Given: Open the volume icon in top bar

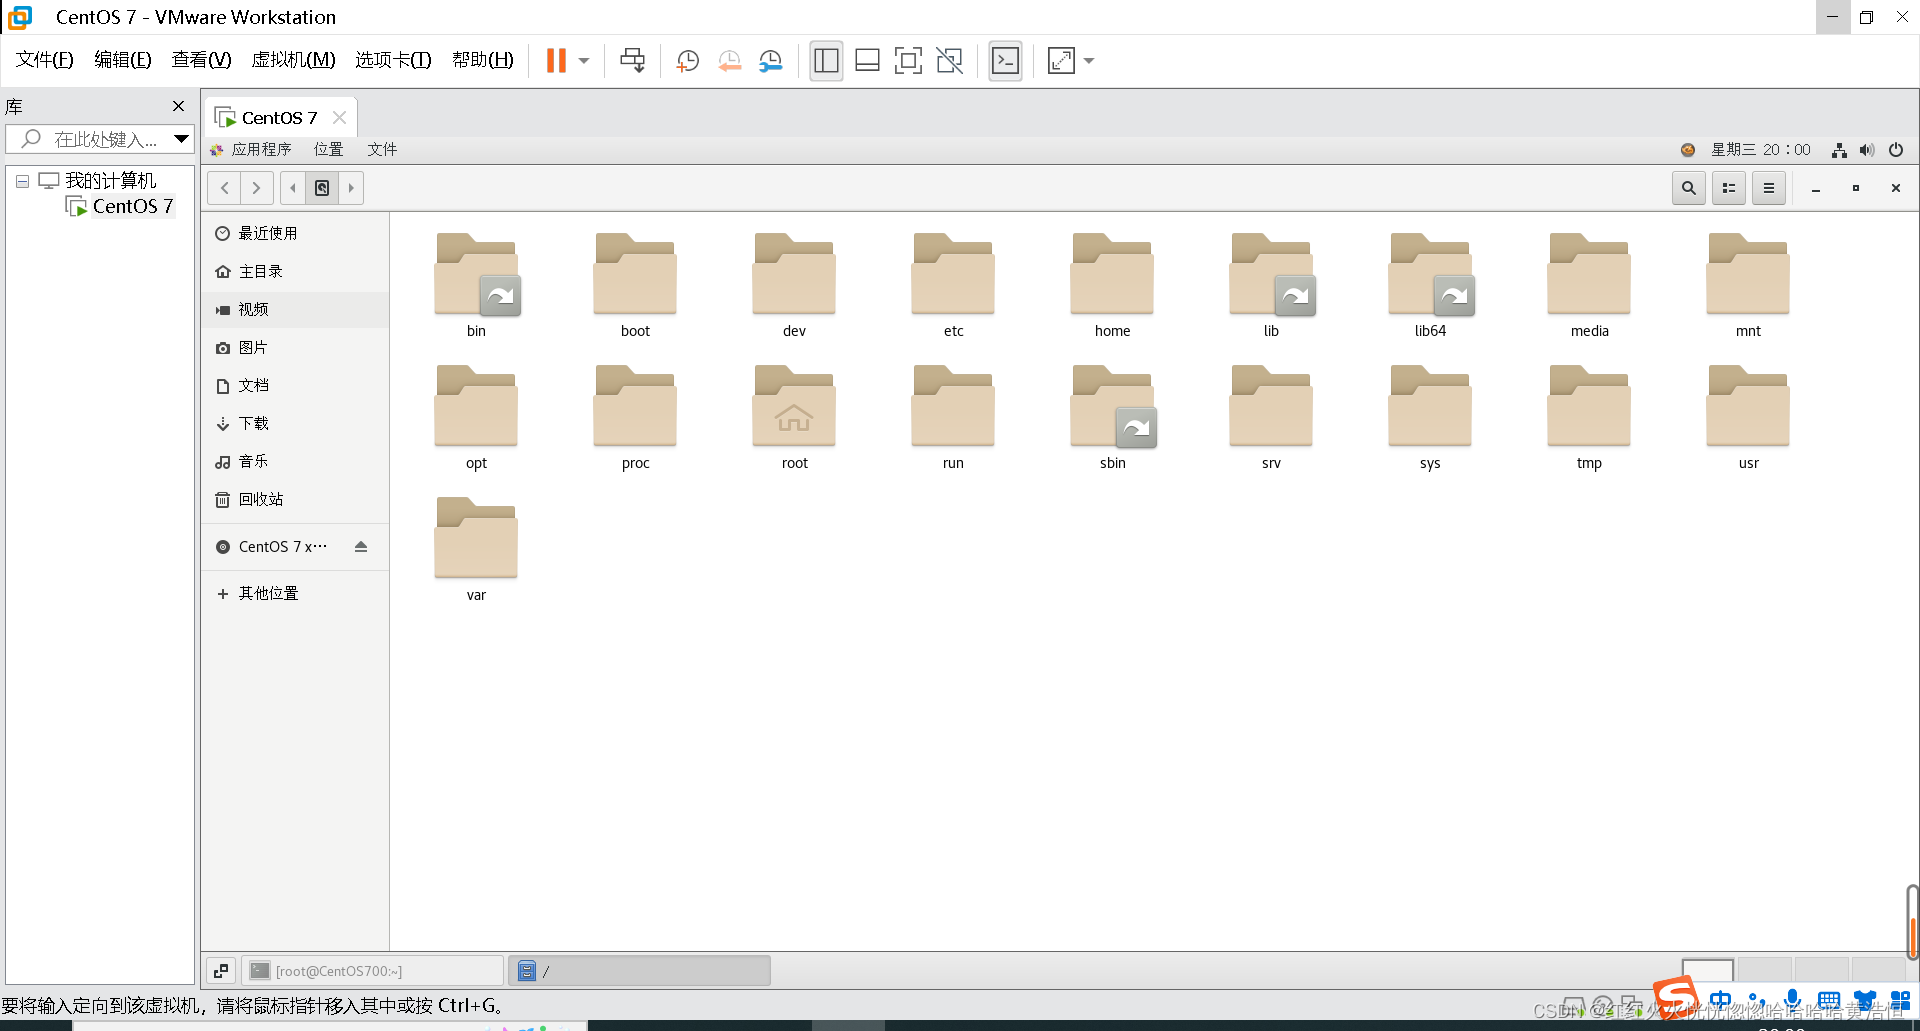Looking at the screenshot, I should [x=1867, y=150].
